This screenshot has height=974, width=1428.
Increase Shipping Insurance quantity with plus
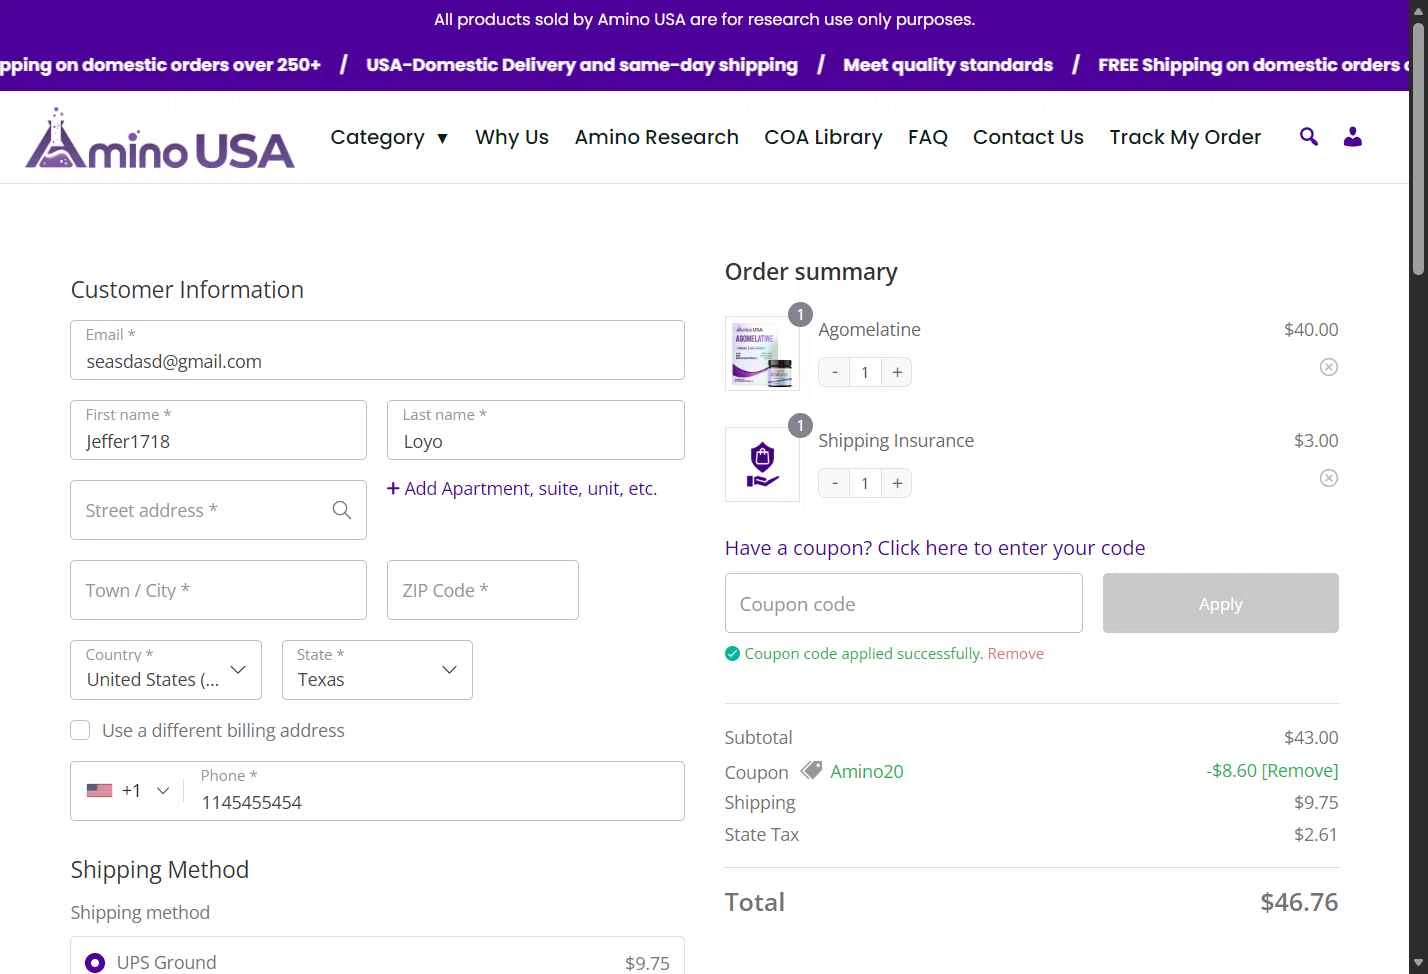pos(897,483)
